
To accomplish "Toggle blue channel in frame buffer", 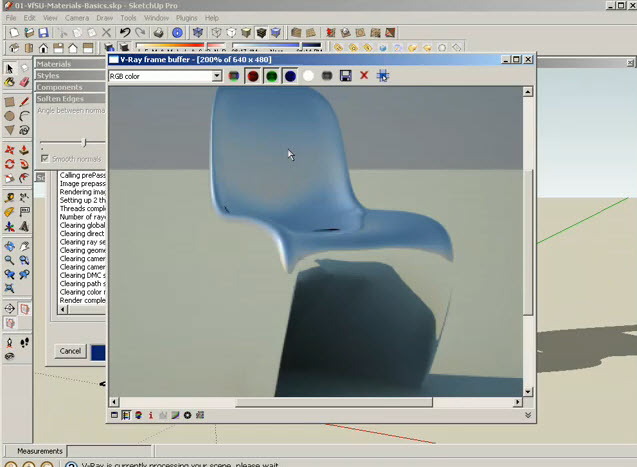I will coord(290,76).
